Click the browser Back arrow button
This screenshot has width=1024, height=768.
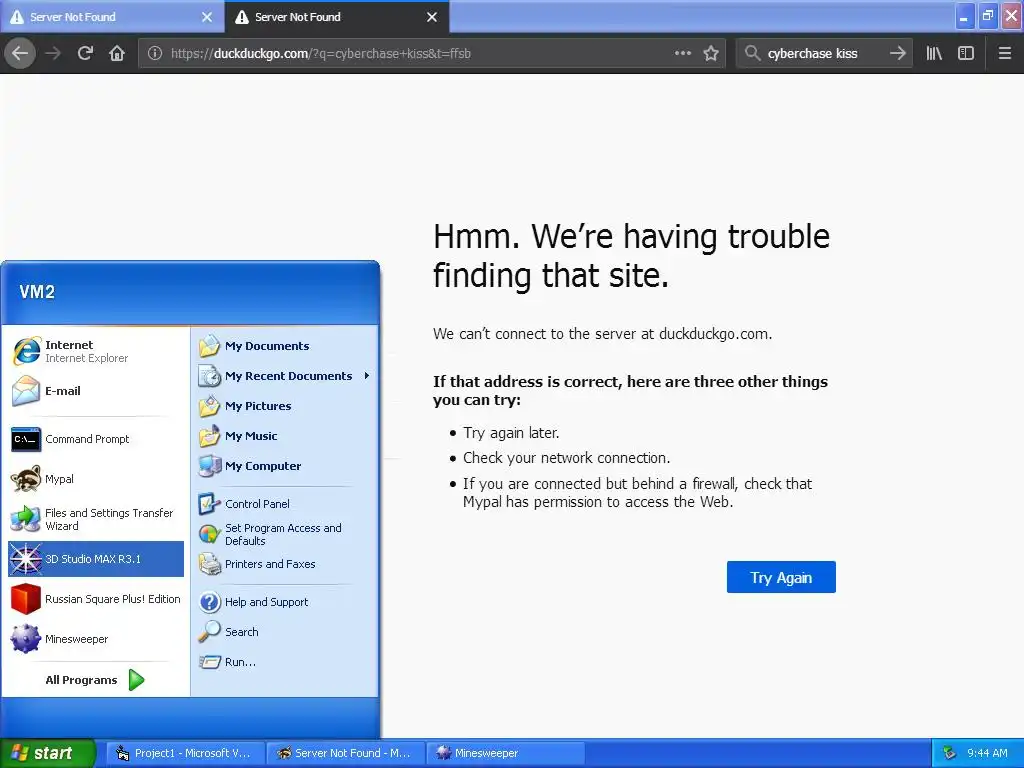click(20, 54)
